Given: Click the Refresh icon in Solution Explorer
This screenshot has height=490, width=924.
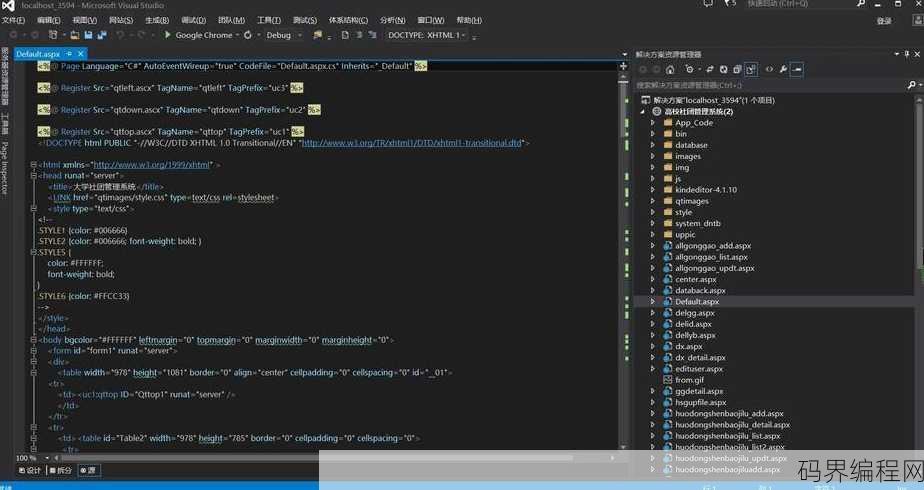Looking at the screenshot, I should pyautogui.click(x=724, y=69).
